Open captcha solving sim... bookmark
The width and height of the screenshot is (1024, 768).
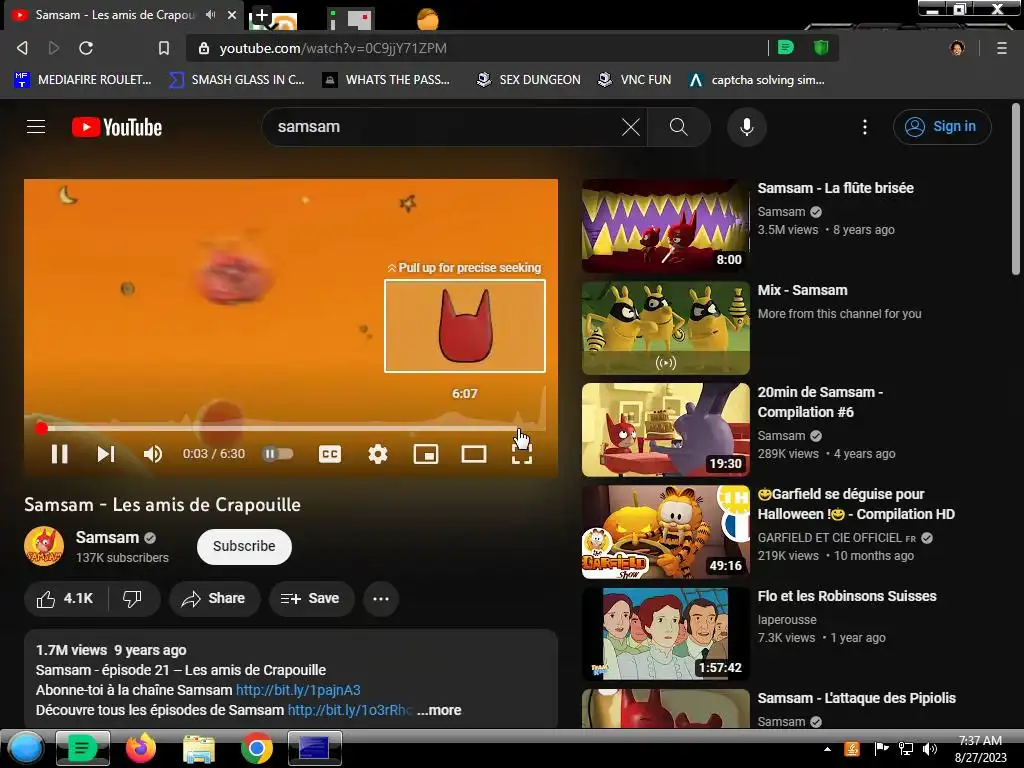(757, 80)
